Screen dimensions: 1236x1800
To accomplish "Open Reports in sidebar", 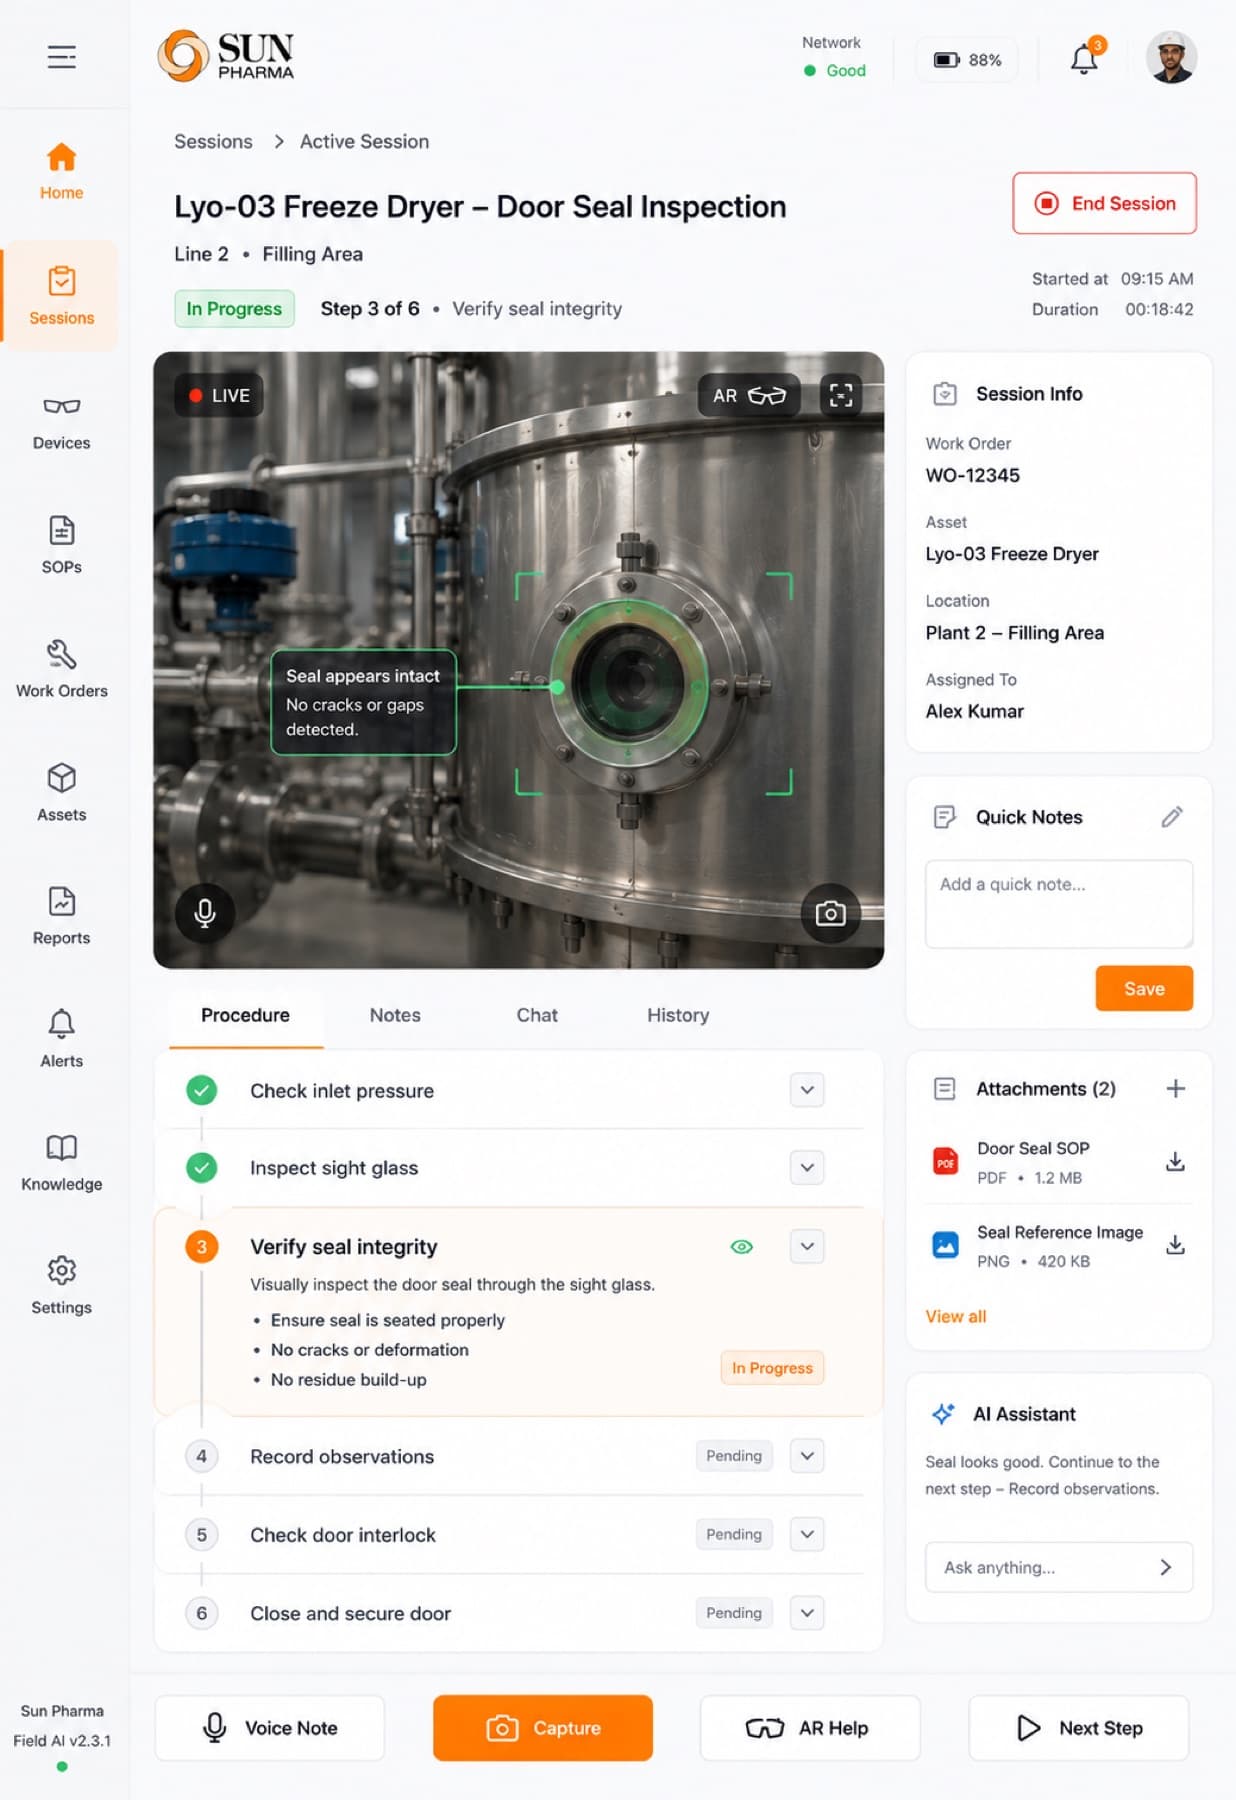I will (x=61, y=916).
